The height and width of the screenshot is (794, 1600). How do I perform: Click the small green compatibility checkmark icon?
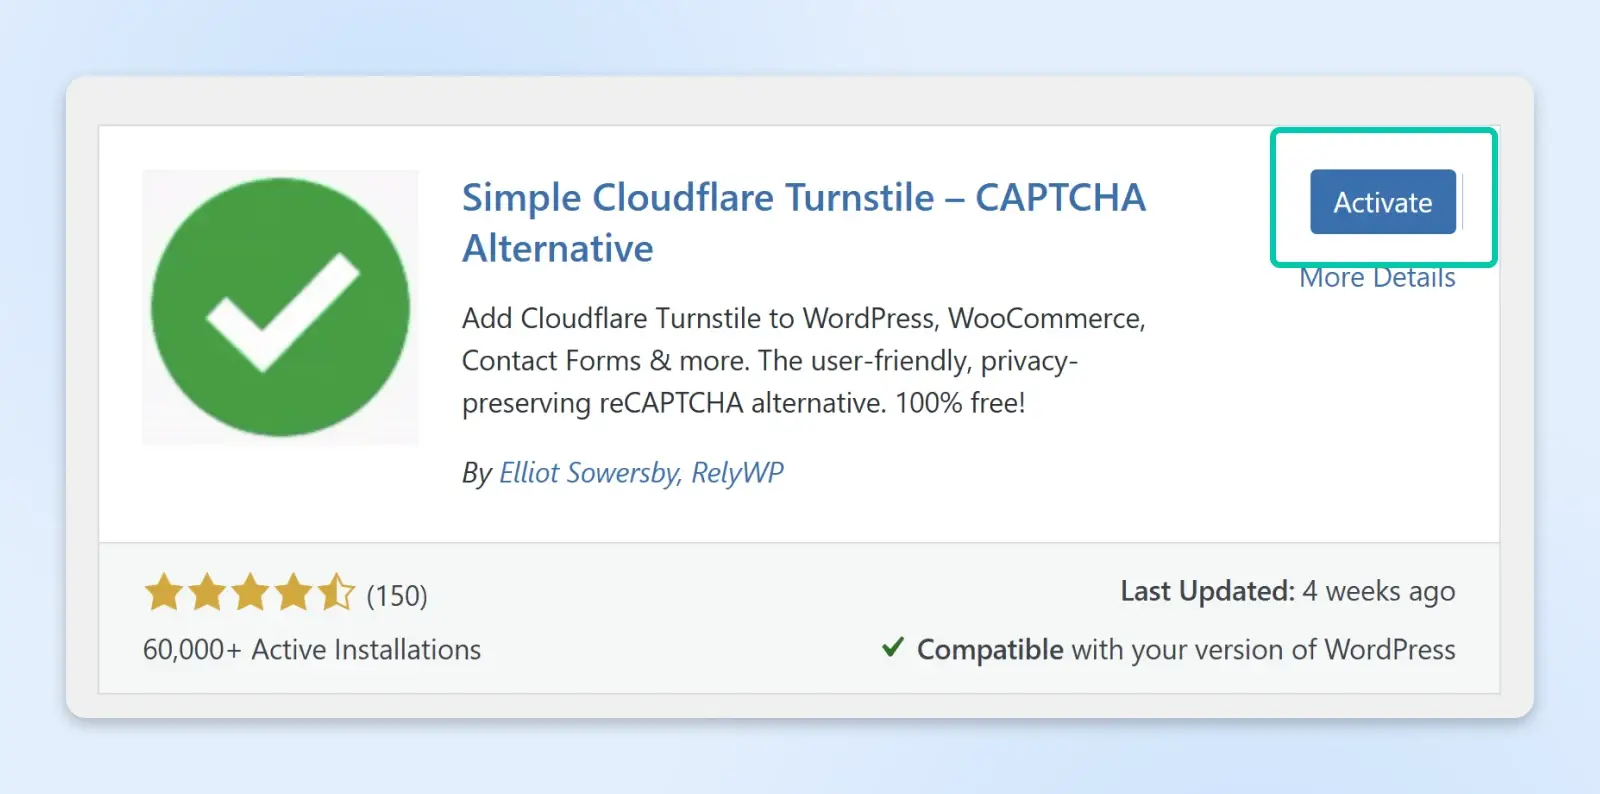click(893, 648)
